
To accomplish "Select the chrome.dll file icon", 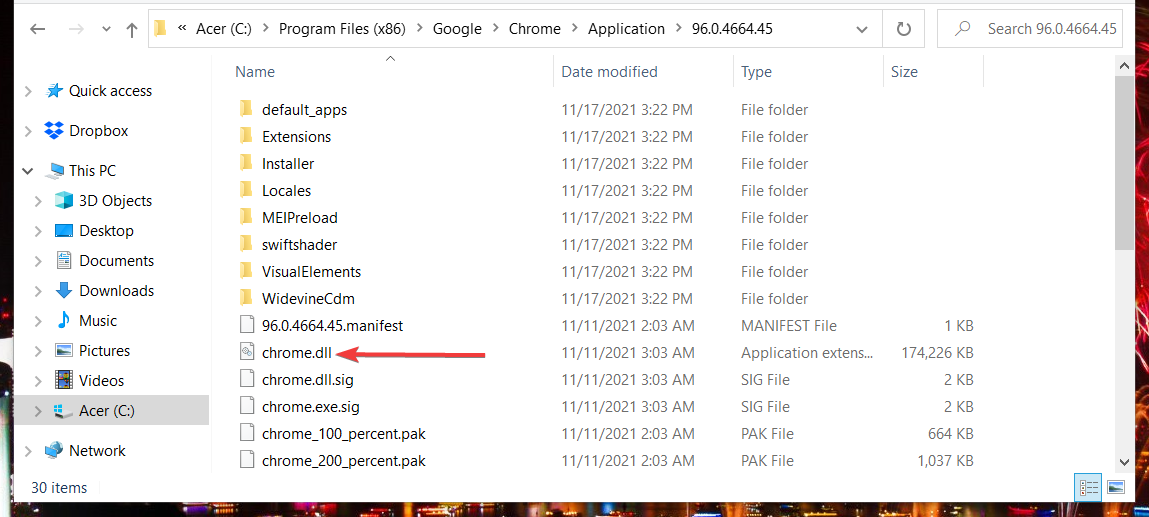I will tap(247, 352).
